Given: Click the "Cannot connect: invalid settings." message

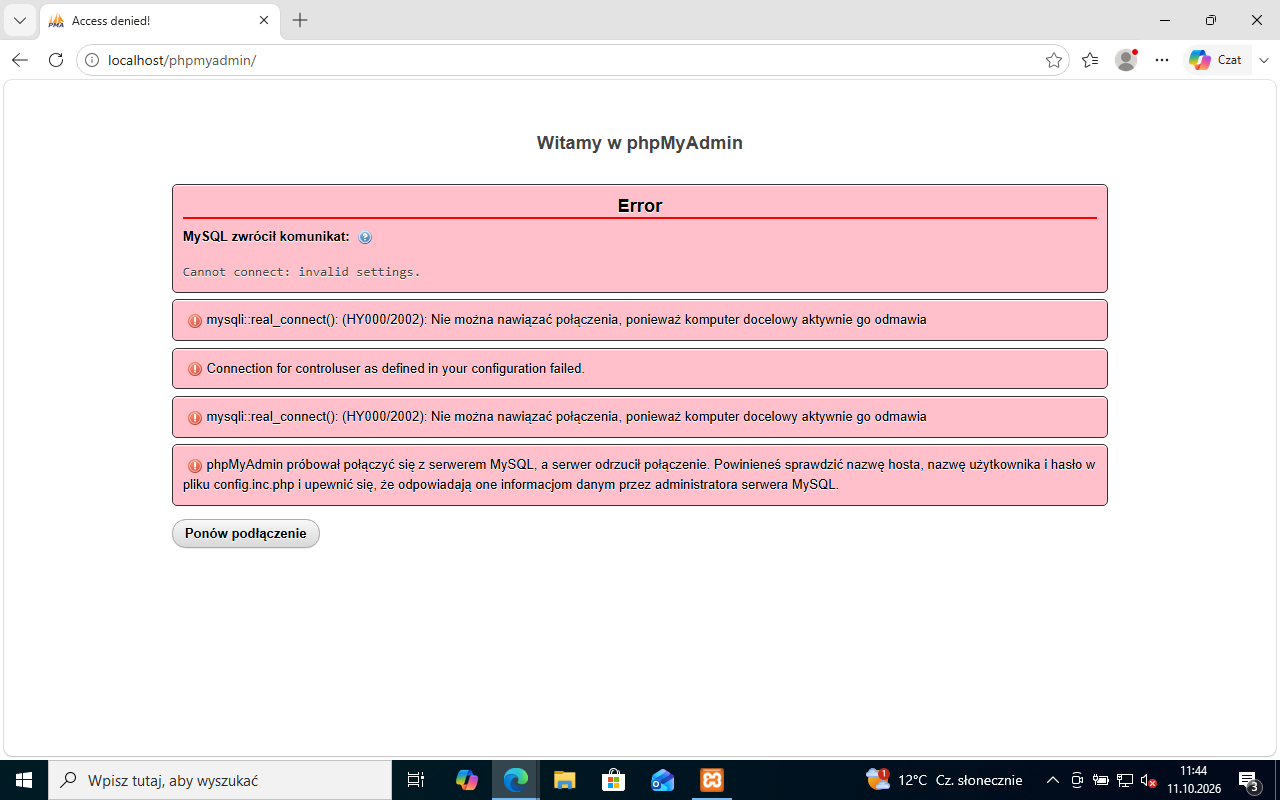Looking at the screenshot, I should pos(302,272).
